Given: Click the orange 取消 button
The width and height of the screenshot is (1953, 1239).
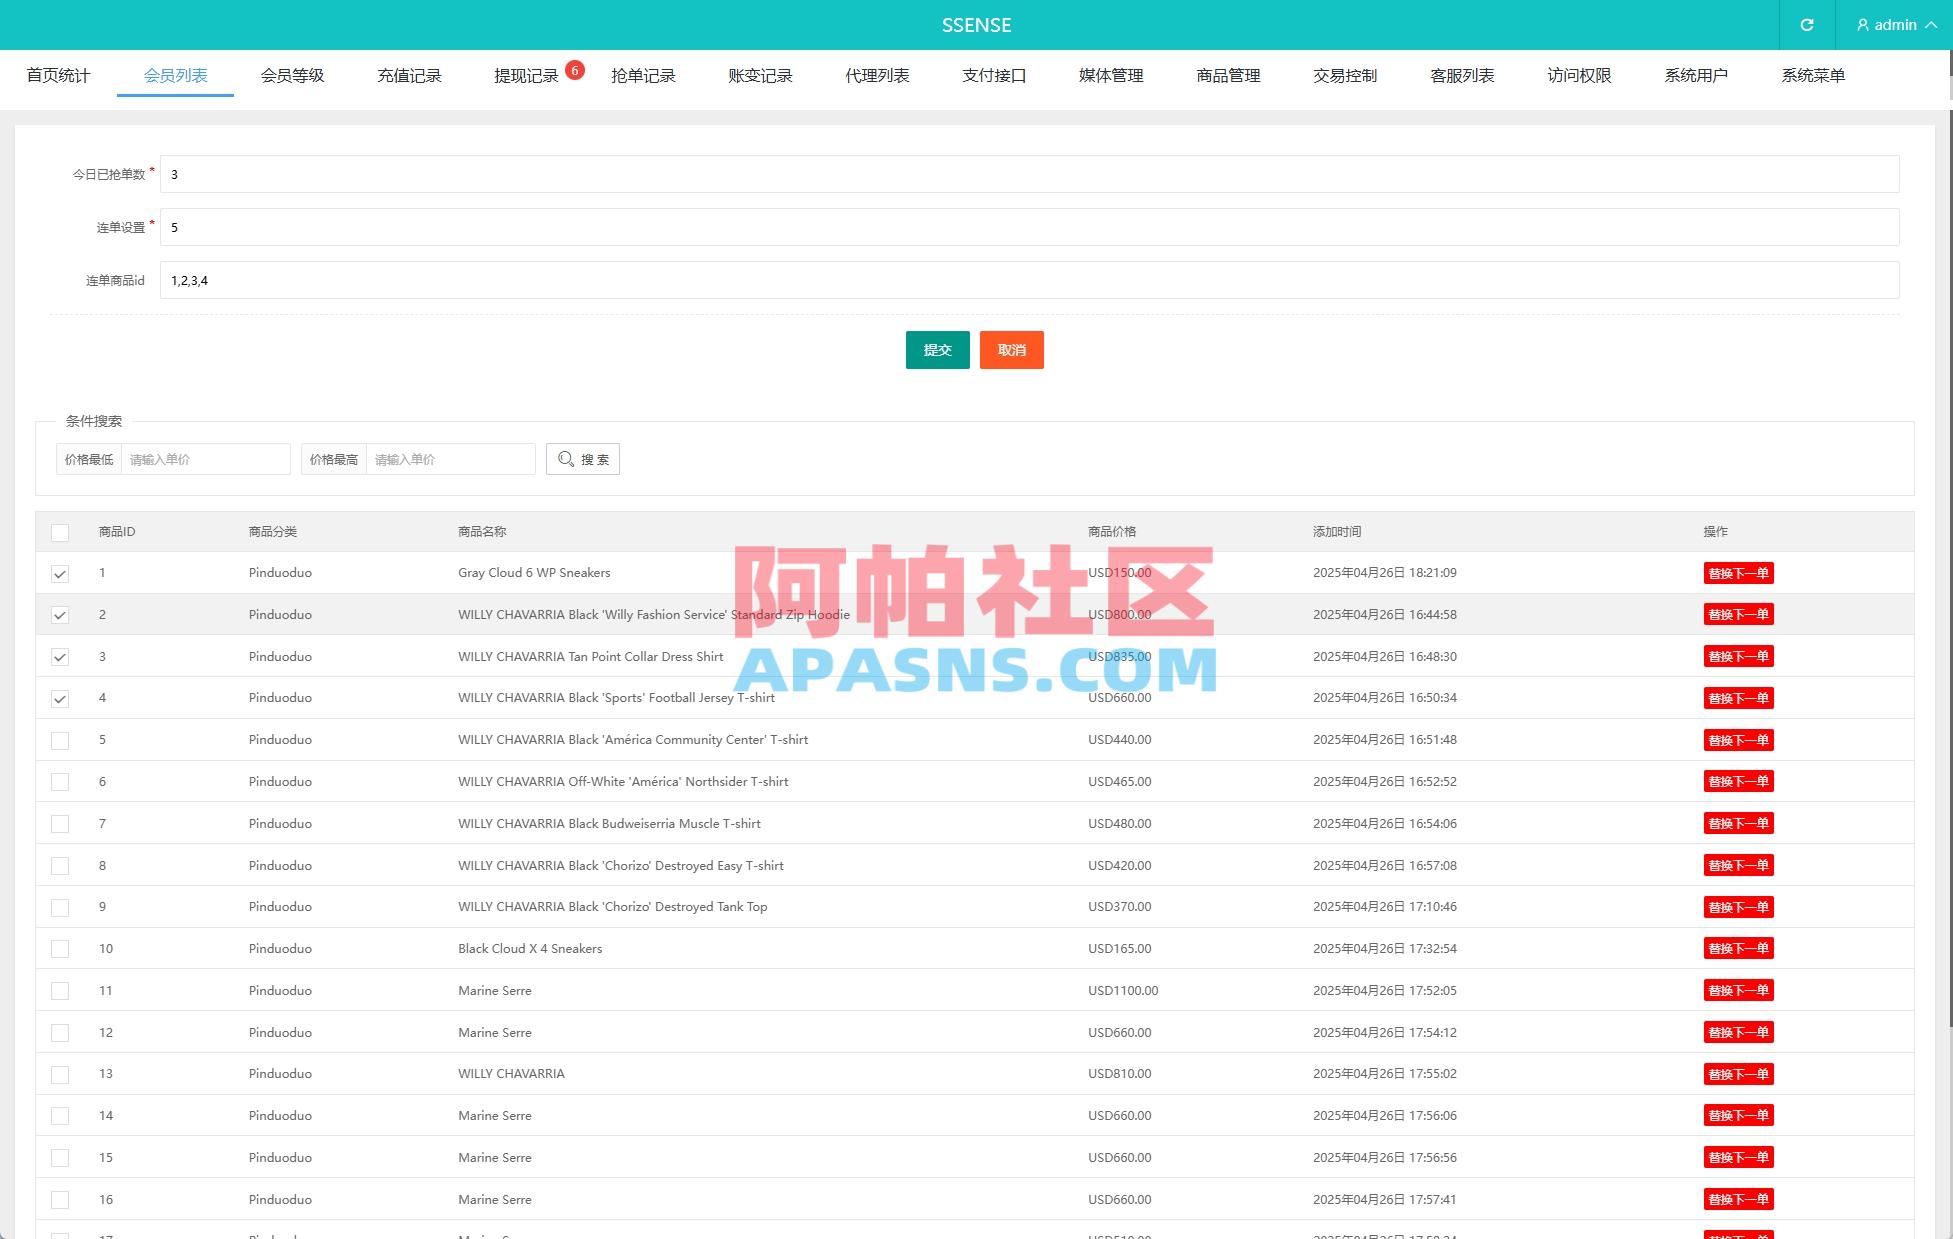Looking at the screenshot, I should (x=1011, y=350).
